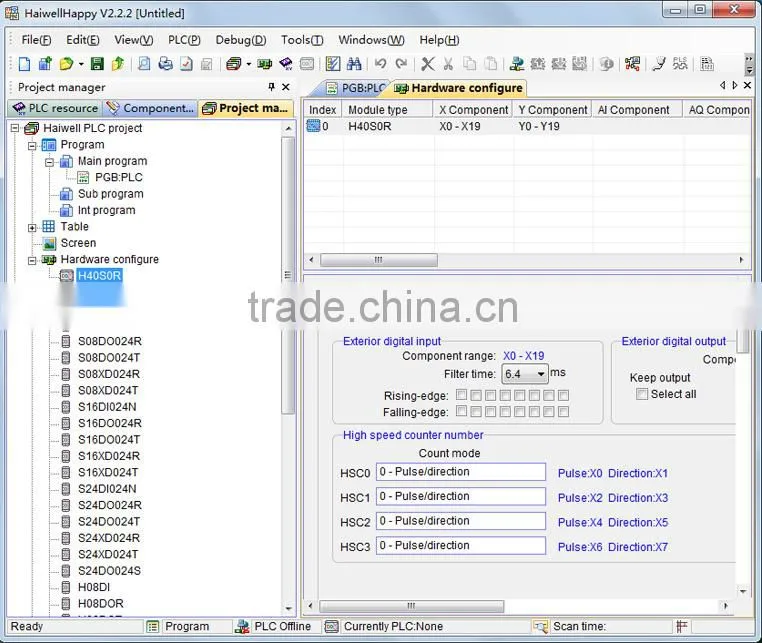
Task: Switch to the PGB:PLC editor tab
Action: (x=356, y=88)
